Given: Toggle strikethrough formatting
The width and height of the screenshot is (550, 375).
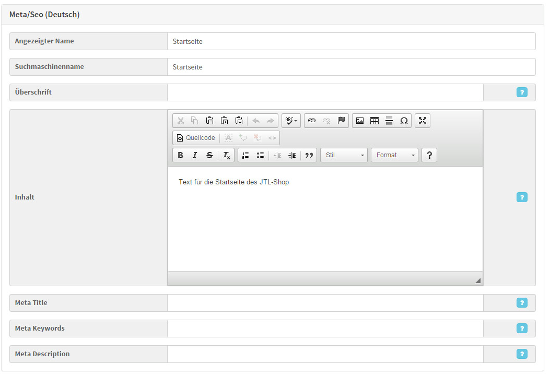Looking at the screenshot, I should click(210, 155).
